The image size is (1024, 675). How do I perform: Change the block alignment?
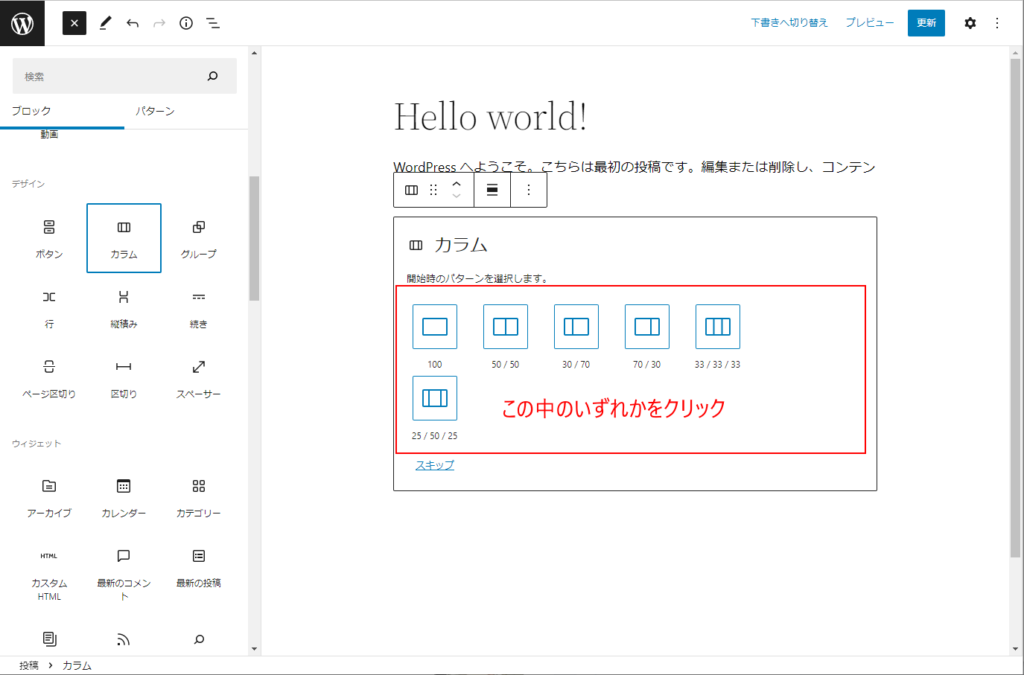tap(492, 190)
